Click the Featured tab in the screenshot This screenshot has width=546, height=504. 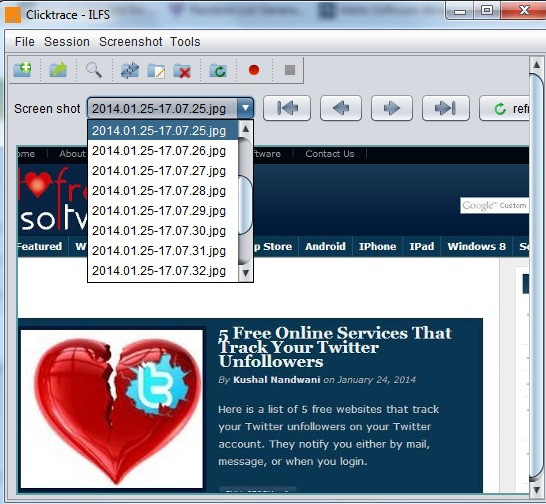[40, 247]
